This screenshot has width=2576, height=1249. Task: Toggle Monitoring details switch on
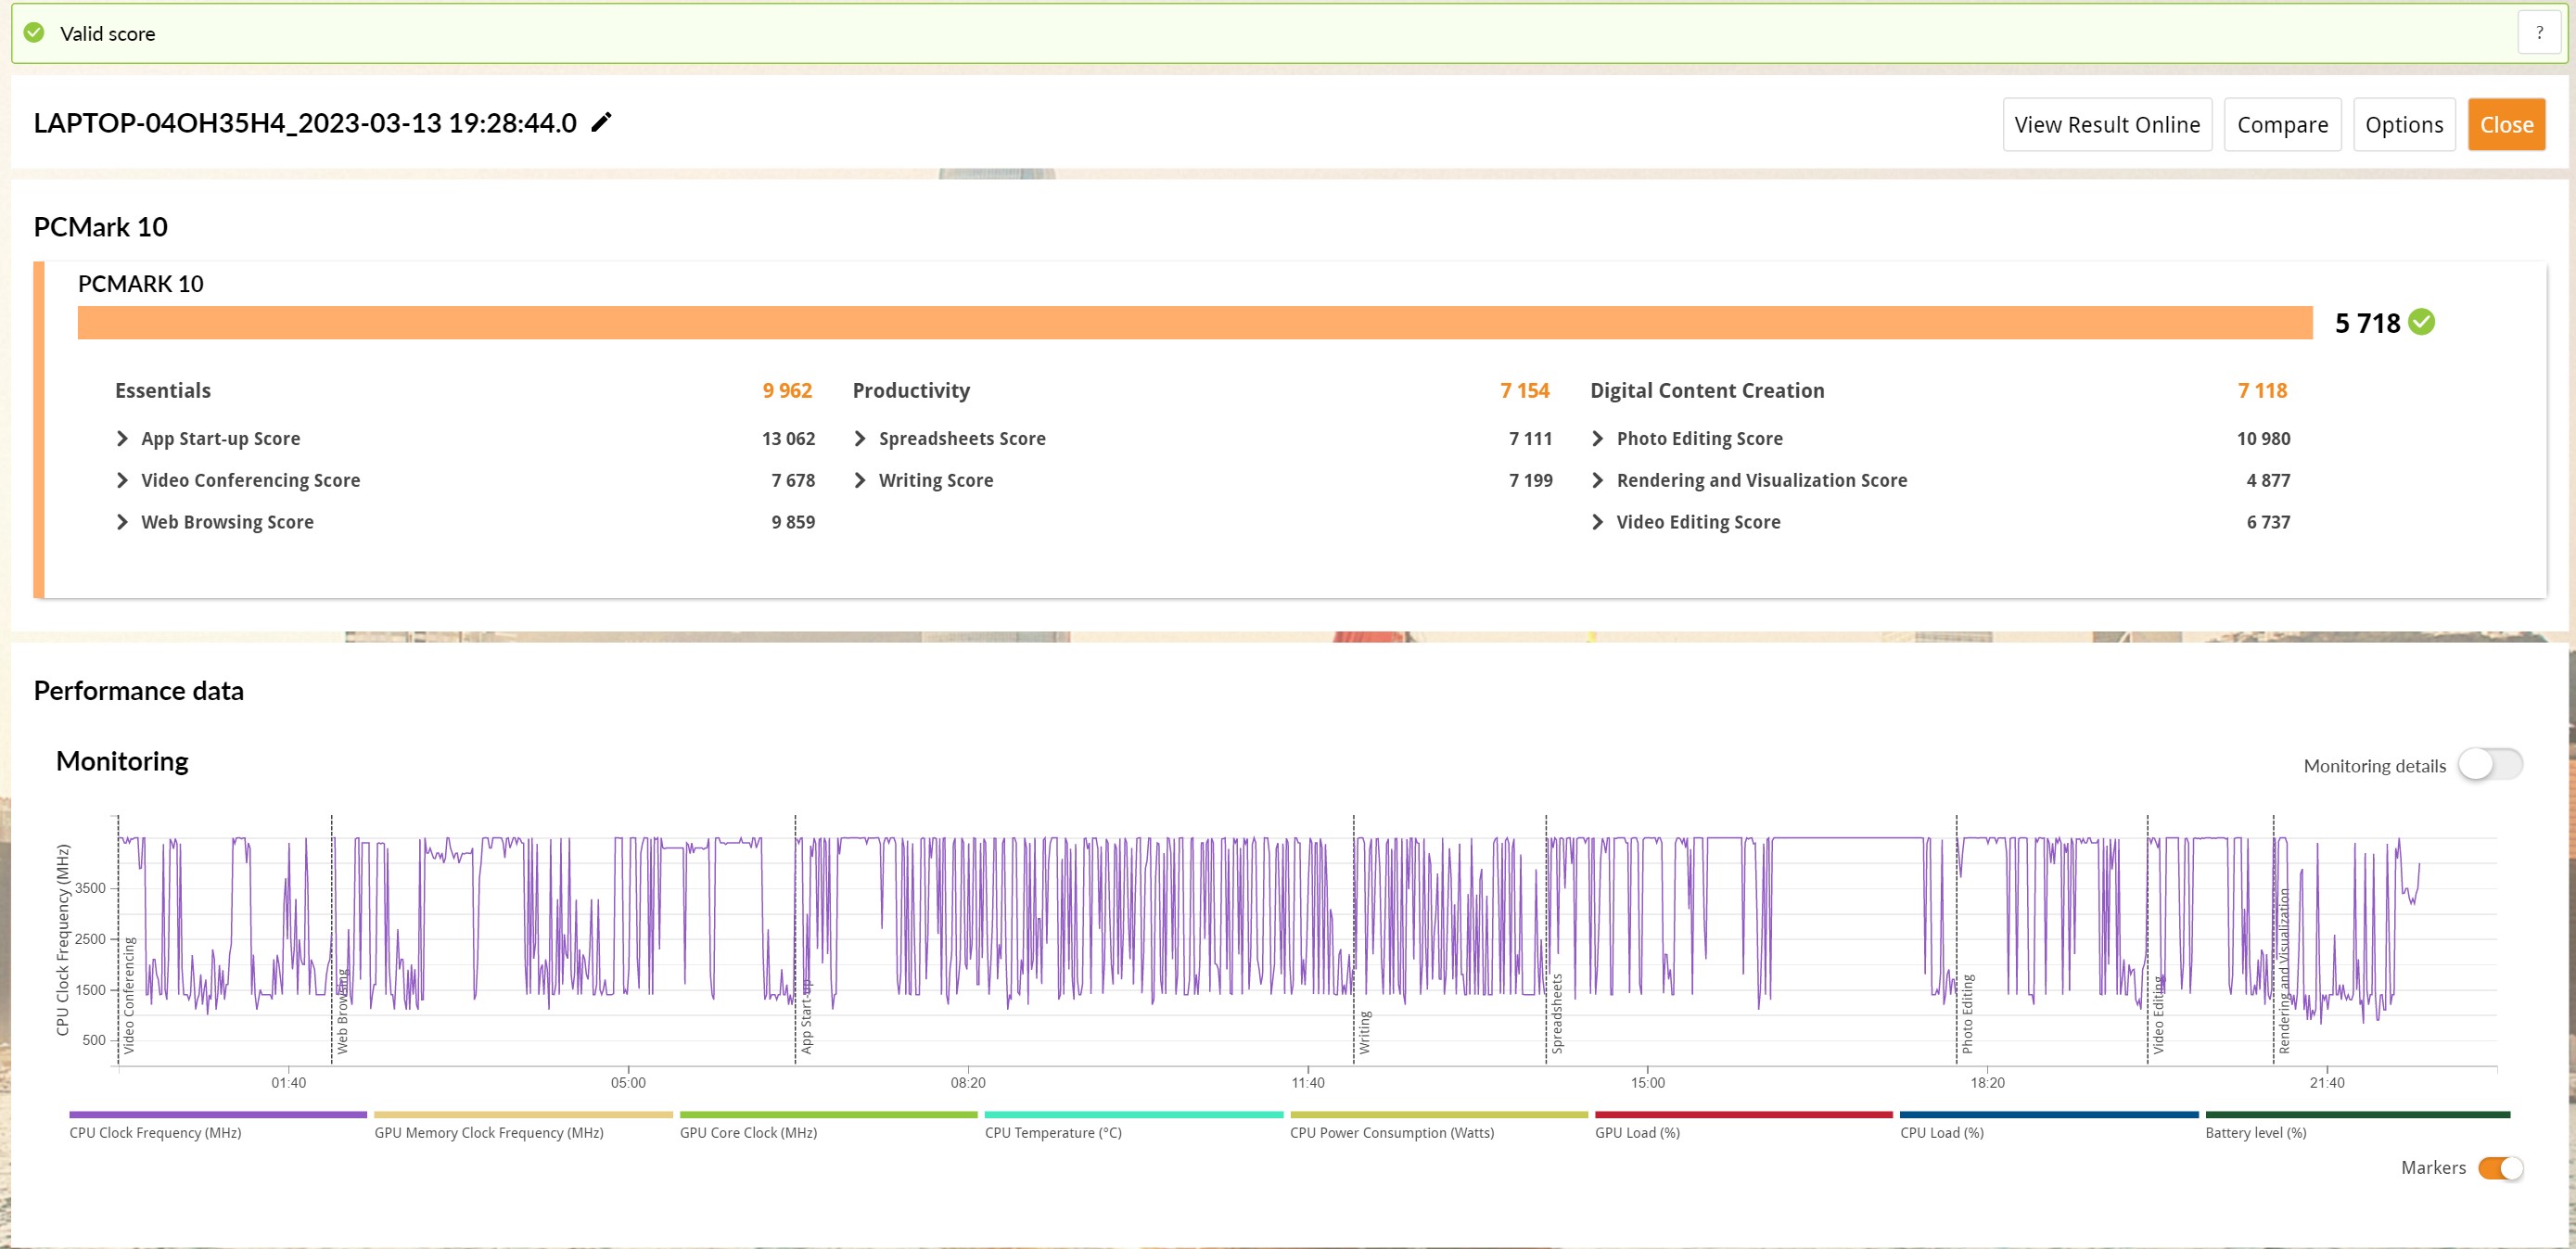click(x=2490, y=764)
